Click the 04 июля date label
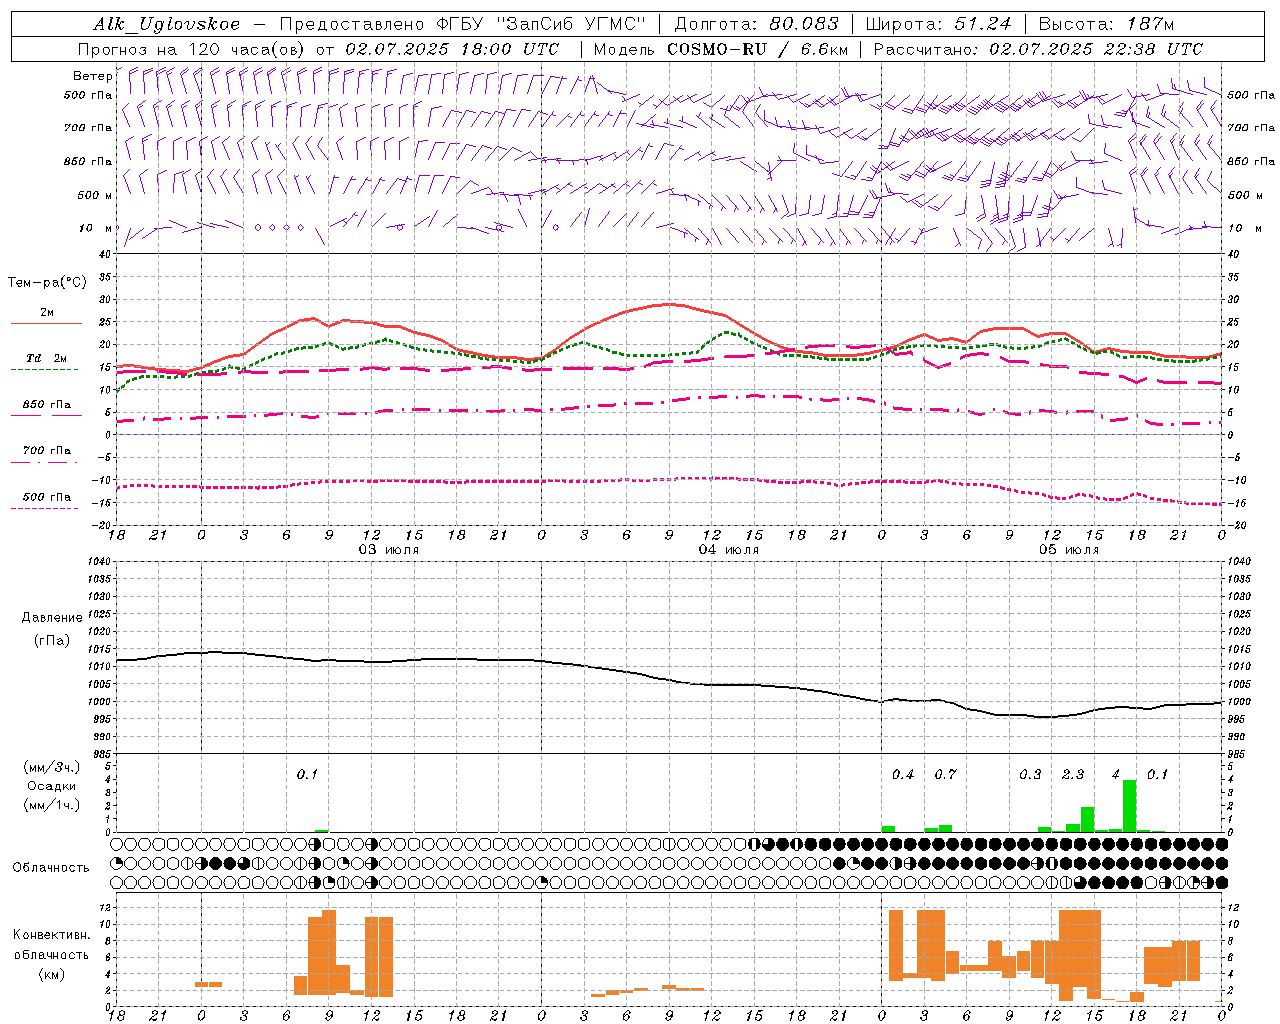The image size is (1280, 1024). [729, 550]
